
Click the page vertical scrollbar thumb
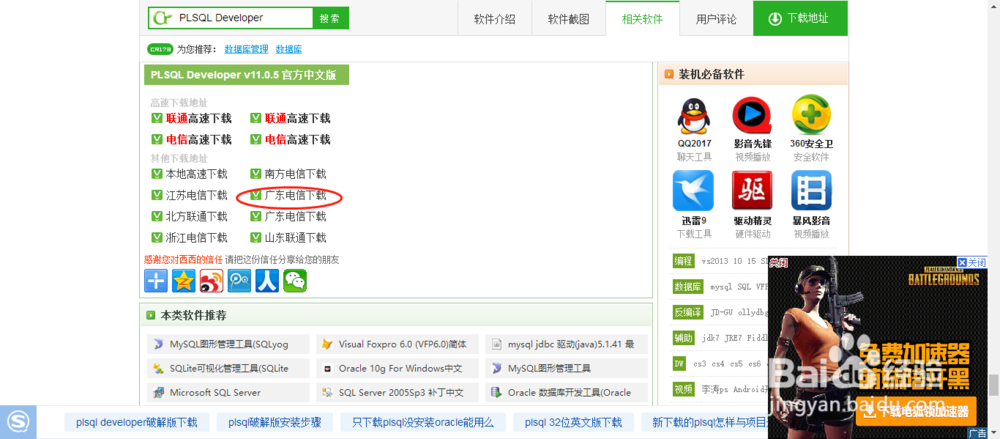coord(992,385)
